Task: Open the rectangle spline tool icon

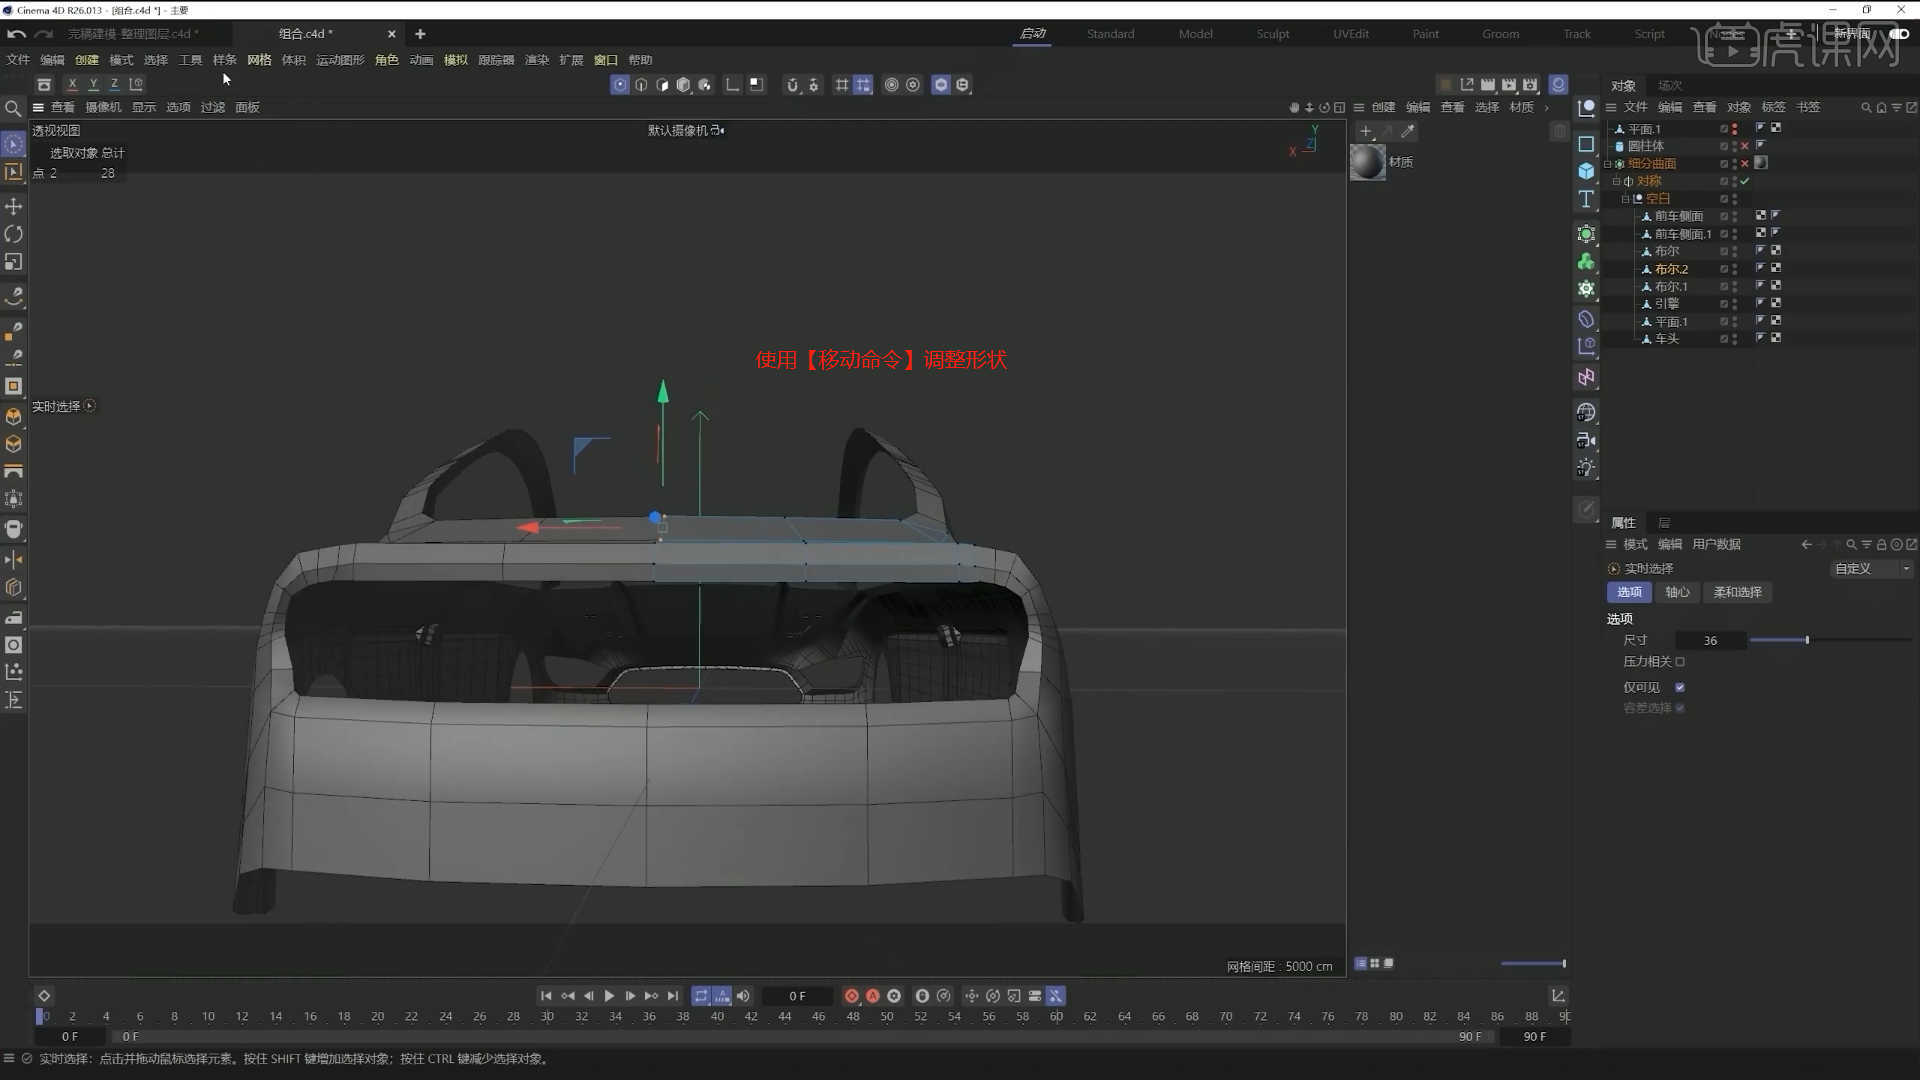Action: click(1586, 144)
